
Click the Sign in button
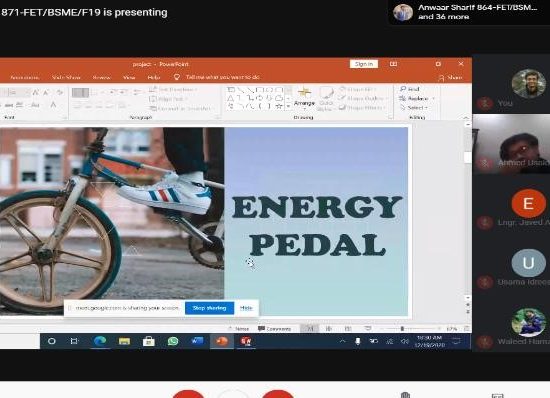(364, 64)
